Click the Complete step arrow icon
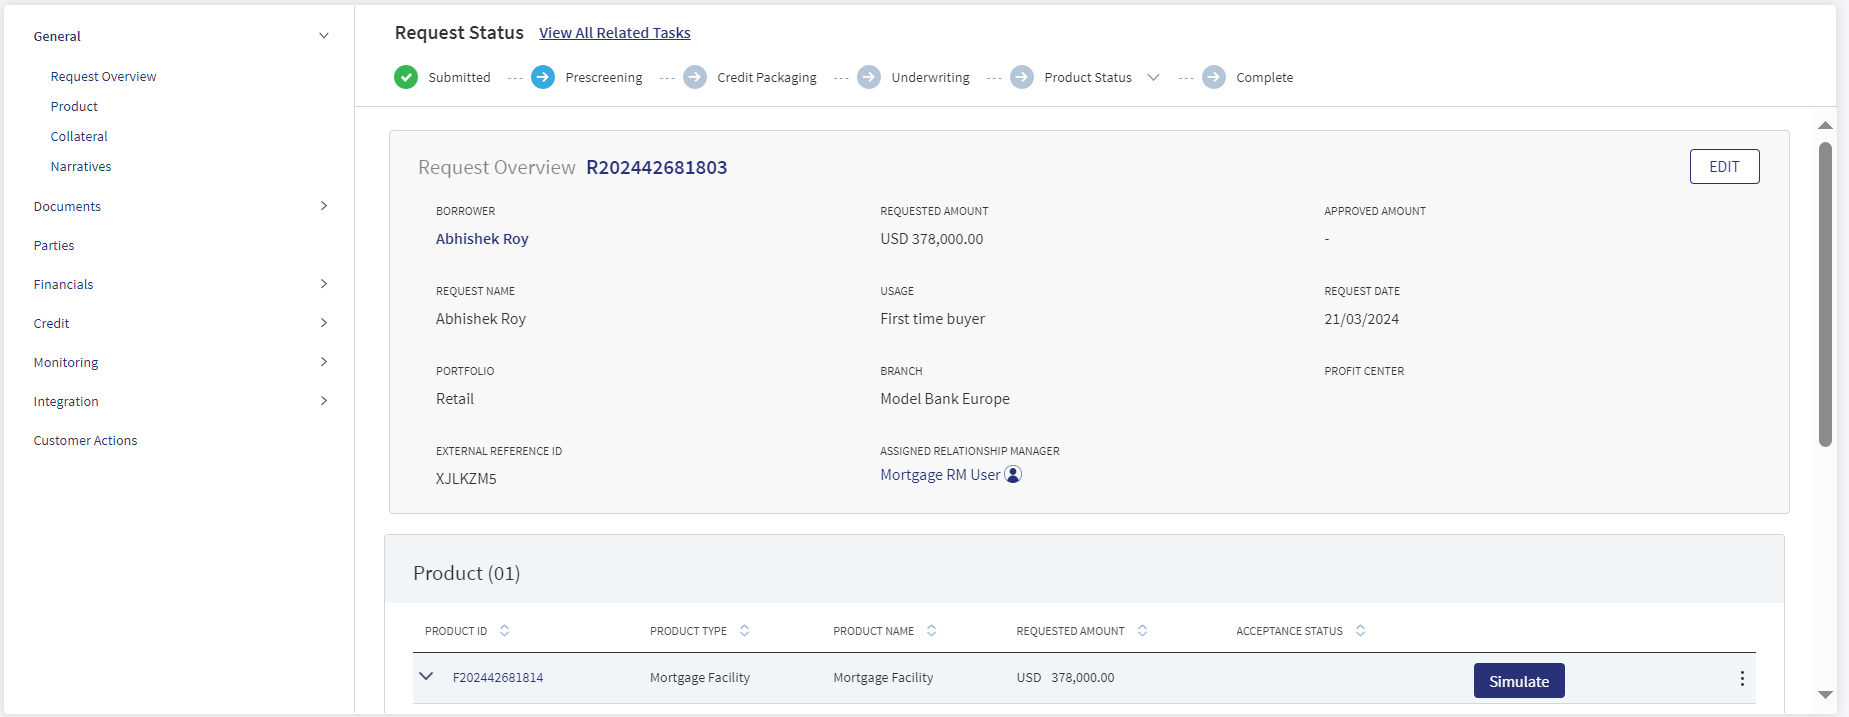Image resolution: width=1849 pixels, height=717 pixels. 1214,77
